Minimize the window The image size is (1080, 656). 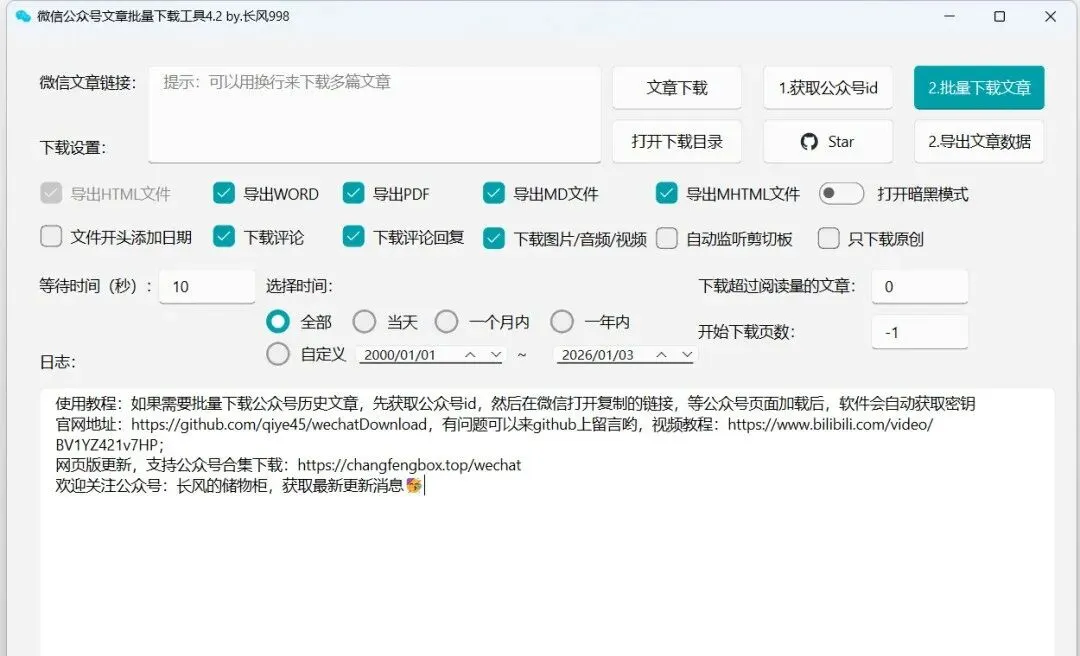[949, 16]
